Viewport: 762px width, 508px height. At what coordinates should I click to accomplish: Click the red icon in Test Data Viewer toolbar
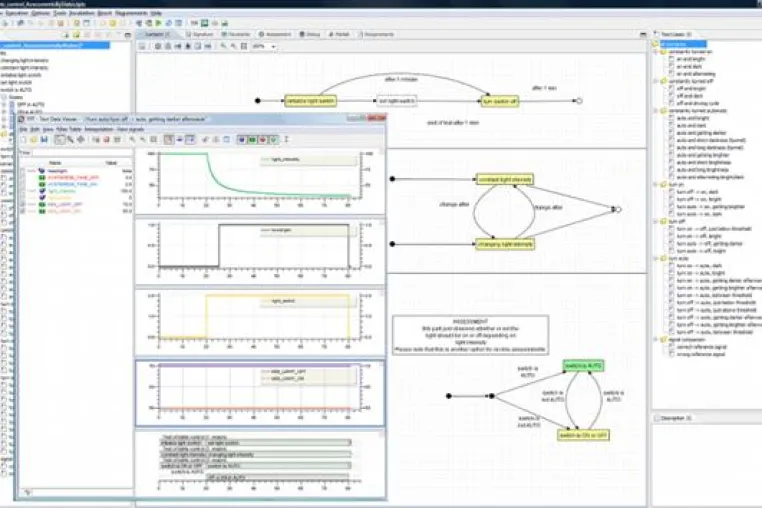(x=262, y=140)
